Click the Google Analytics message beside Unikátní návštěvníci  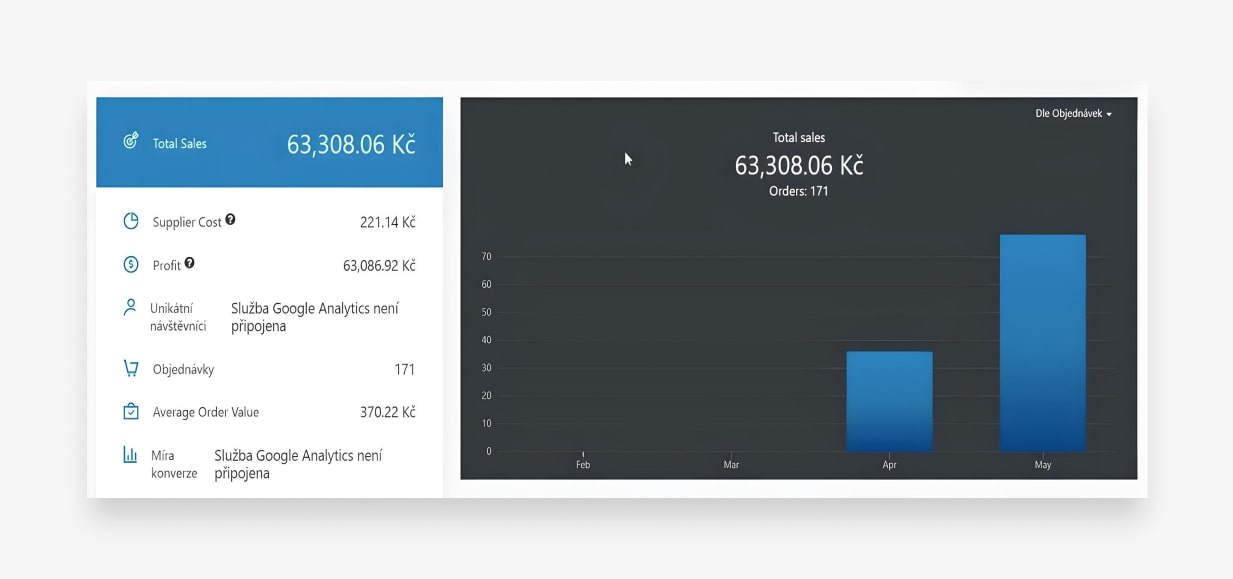[x=314, y=317]
